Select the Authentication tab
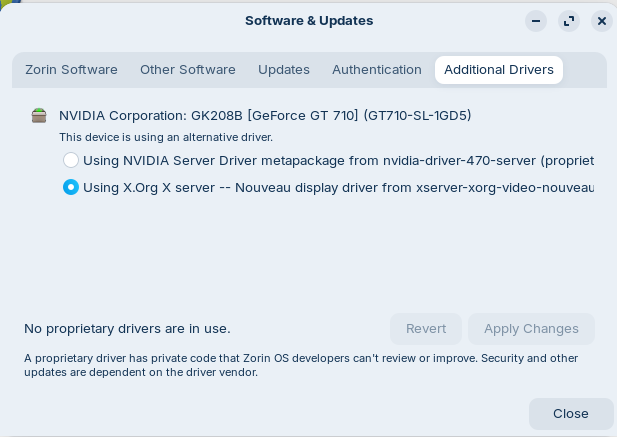The width and height of the screenshot is (617, 437). [x=377, y=70]
